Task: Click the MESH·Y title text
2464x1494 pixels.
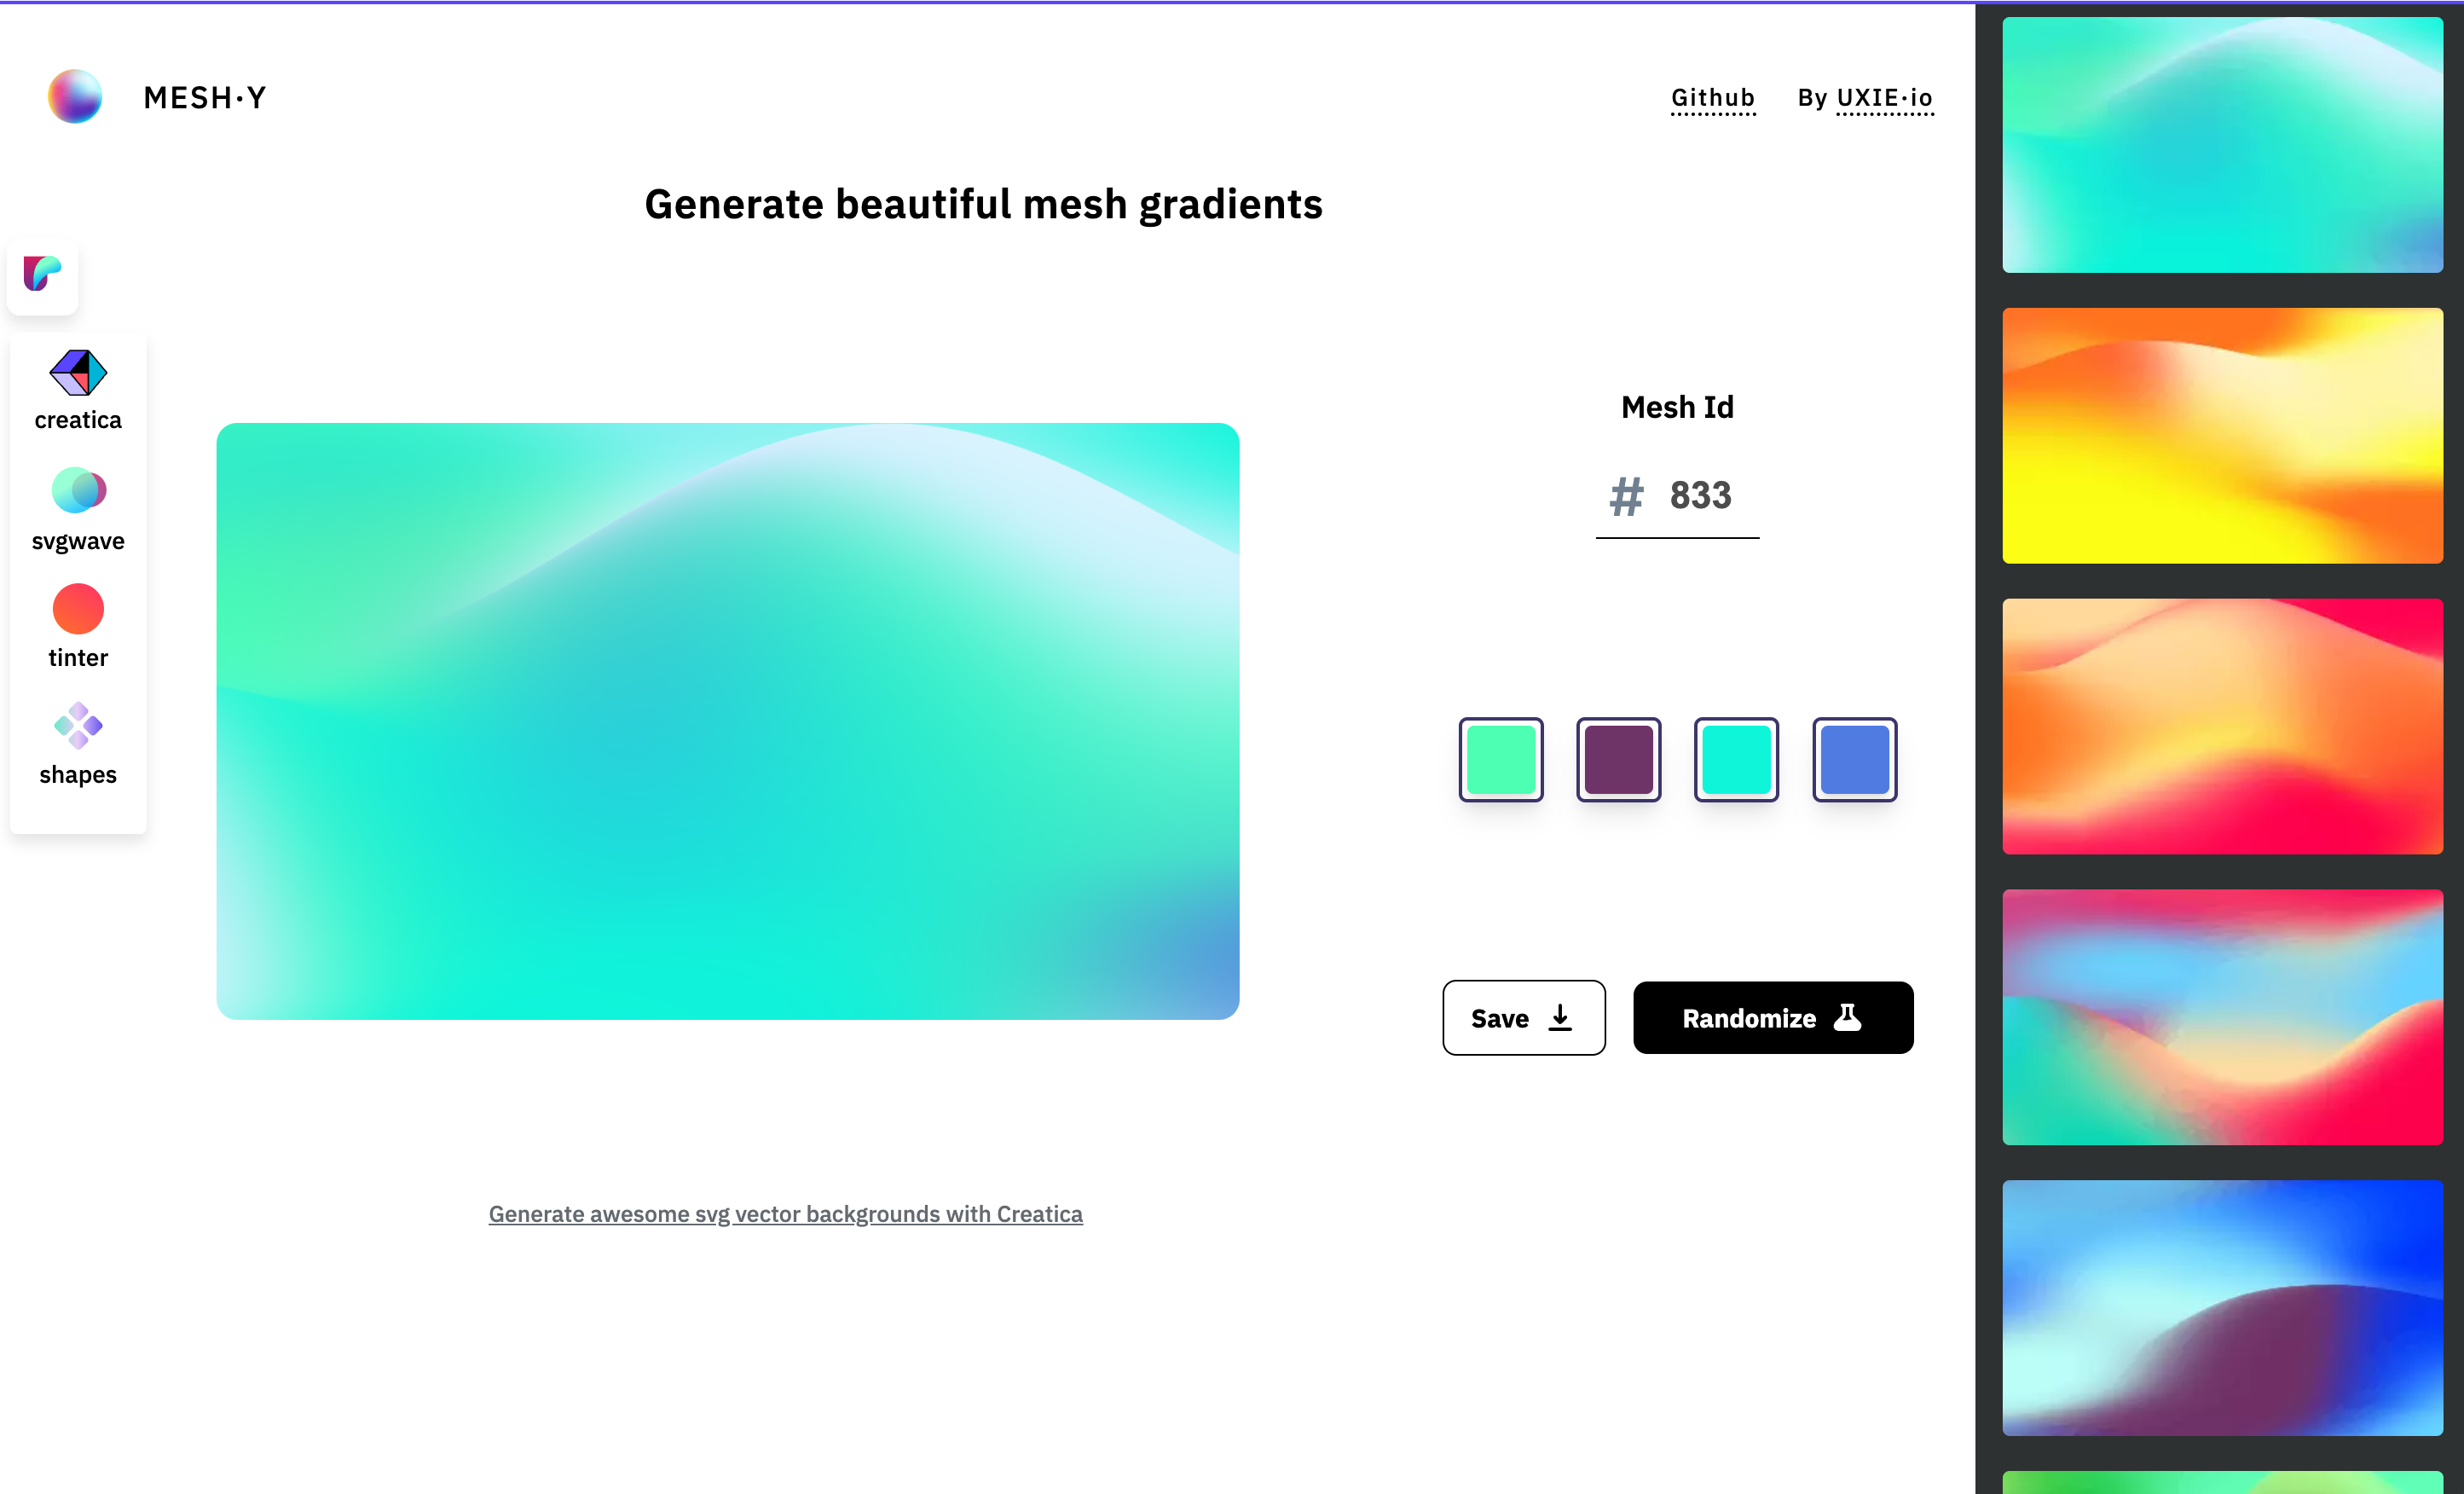Action: coord(205,98)
